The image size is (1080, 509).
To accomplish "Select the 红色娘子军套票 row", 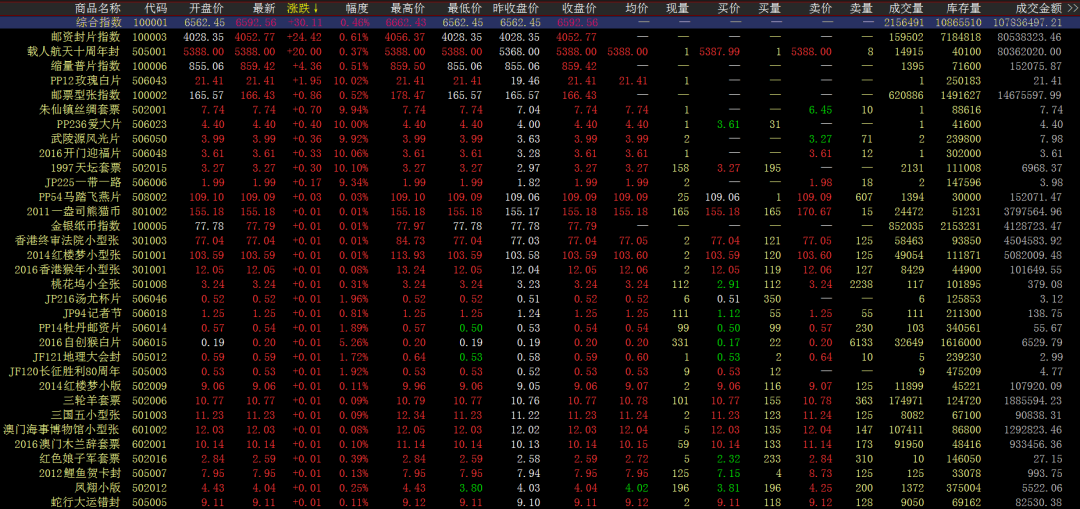I will coord(540,458).
